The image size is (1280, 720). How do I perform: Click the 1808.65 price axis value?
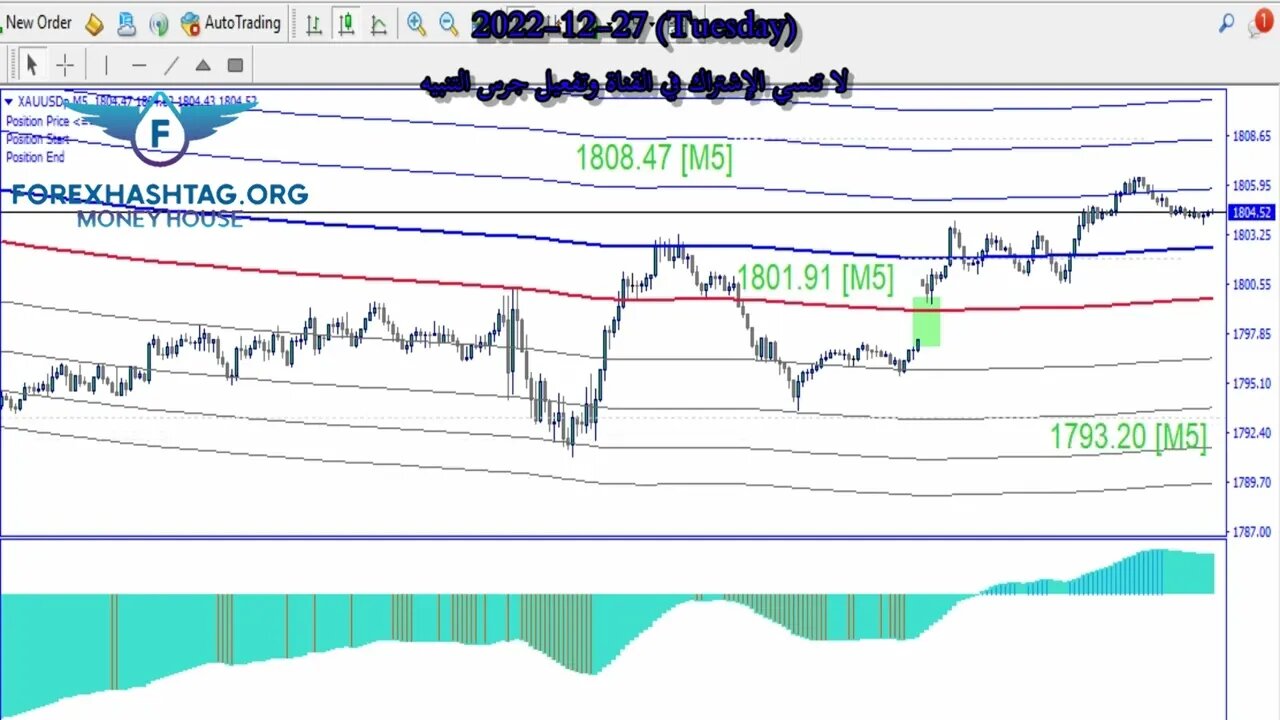coord(1252,136)
